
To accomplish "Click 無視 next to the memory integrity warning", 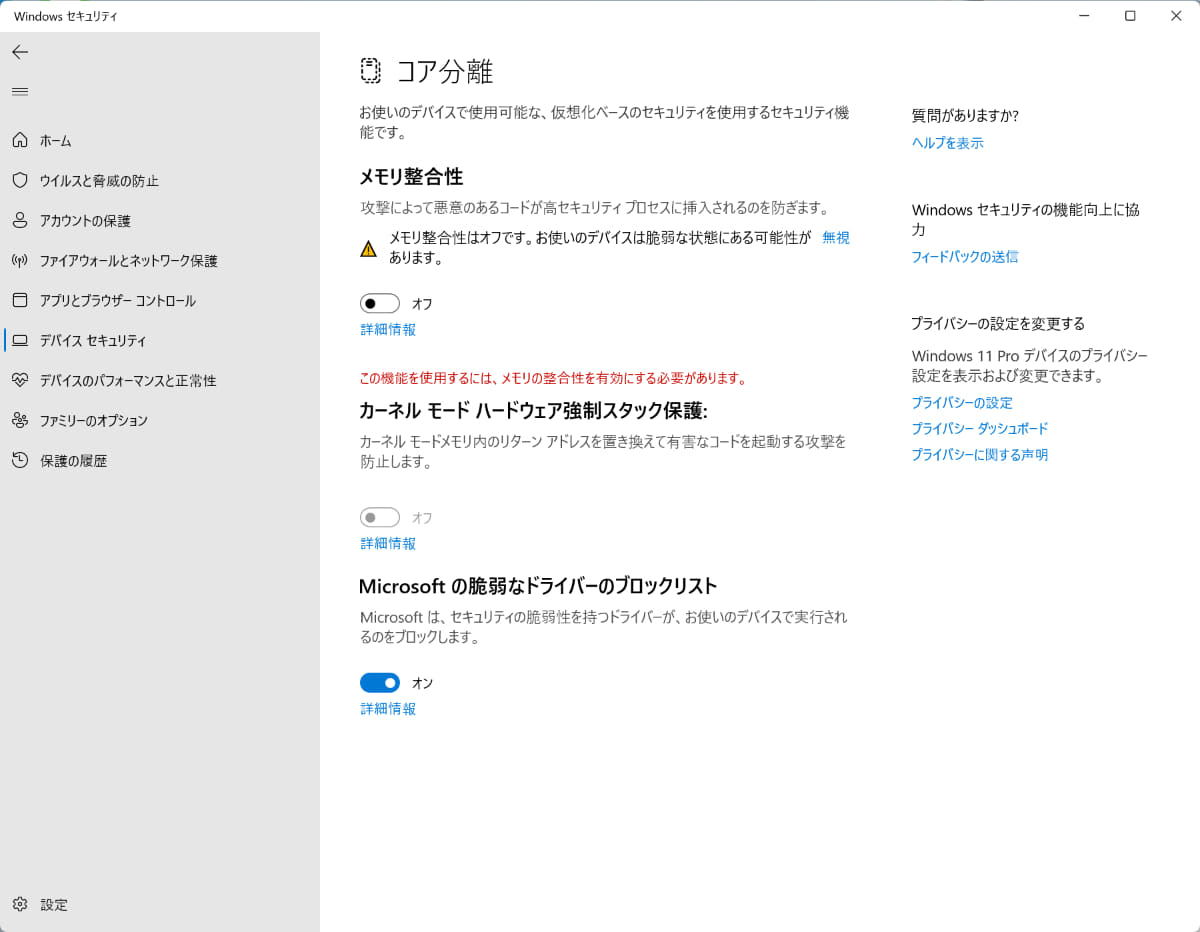I will [x=835, y=238].
